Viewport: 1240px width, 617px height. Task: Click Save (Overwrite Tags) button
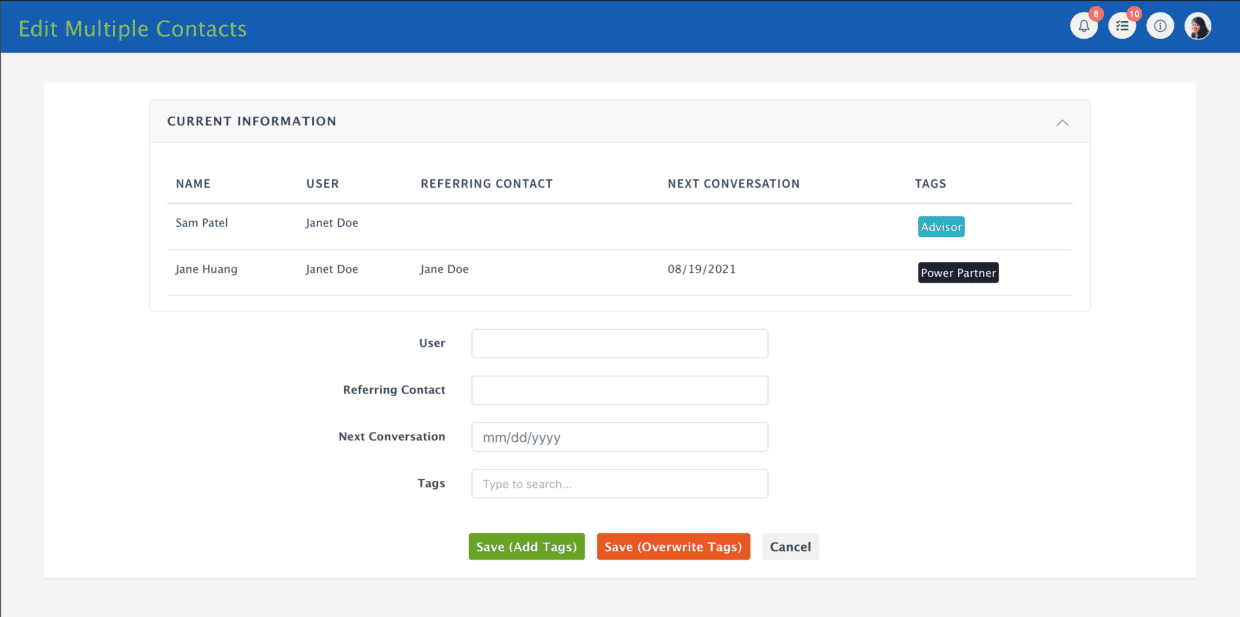pos(673,547)
